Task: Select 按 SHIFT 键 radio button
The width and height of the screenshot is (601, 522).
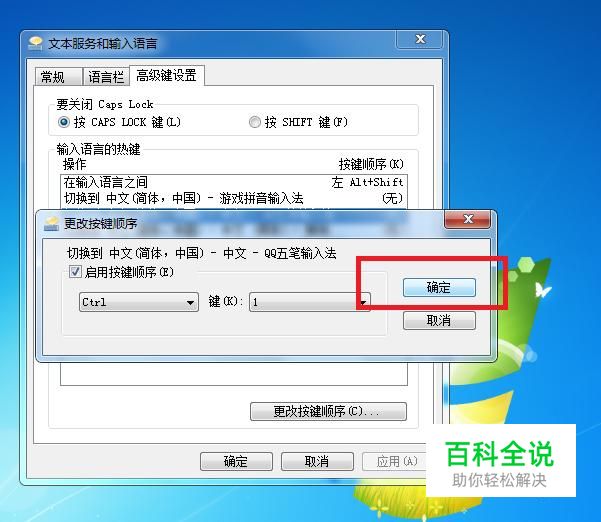Action: (x=255, y=122)
